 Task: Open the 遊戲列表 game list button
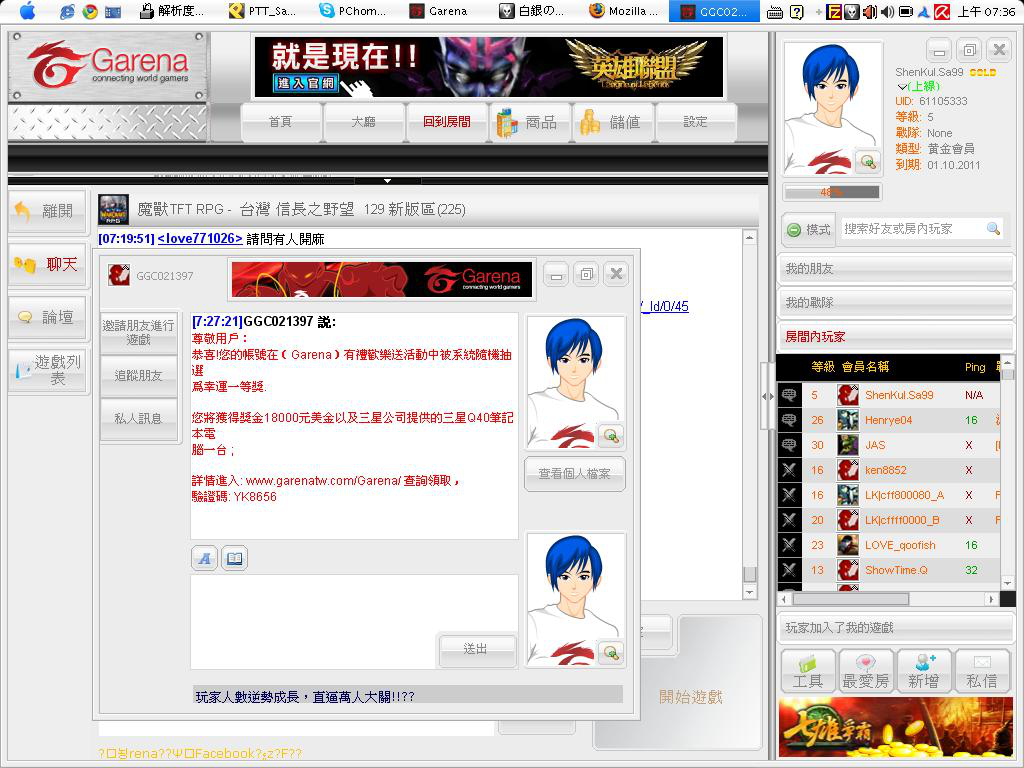point(47,370)
